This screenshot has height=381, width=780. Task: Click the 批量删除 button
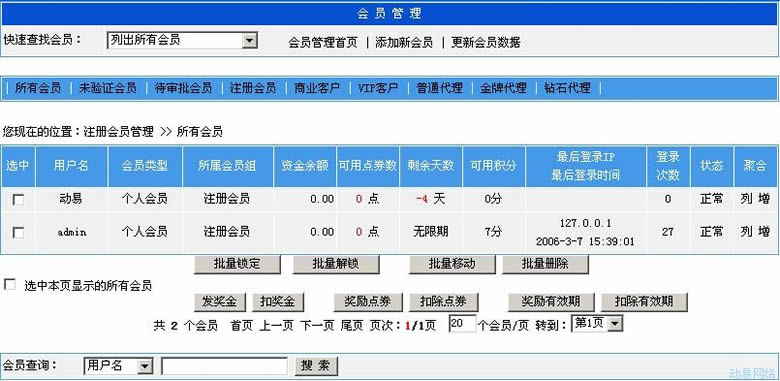545,264
